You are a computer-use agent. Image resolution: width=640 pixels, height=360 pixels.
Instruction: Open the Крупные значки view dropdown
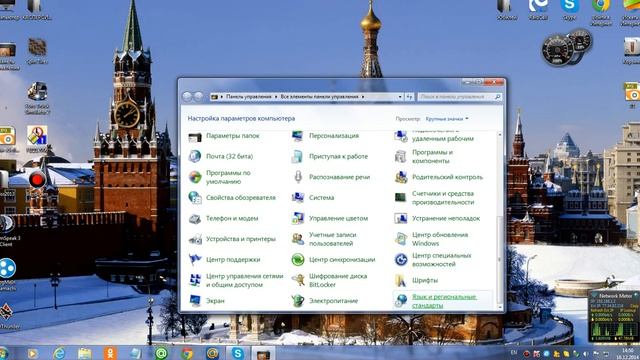[447, 119]
